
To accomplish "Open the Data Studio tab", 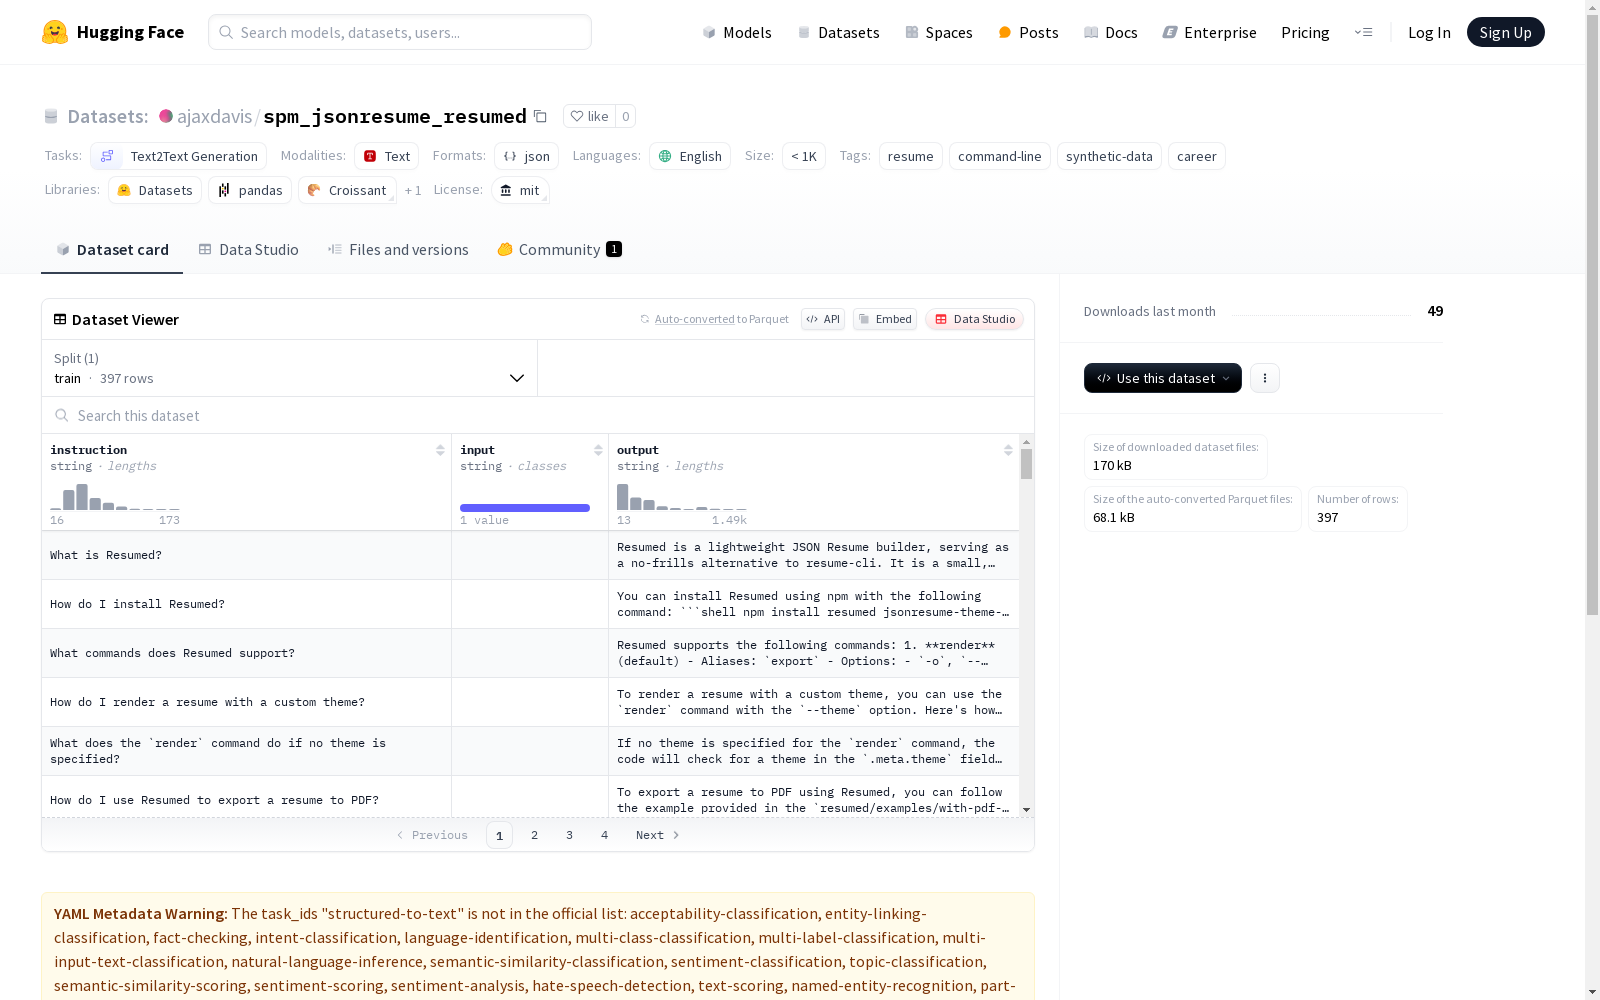I will pos(248,249).
